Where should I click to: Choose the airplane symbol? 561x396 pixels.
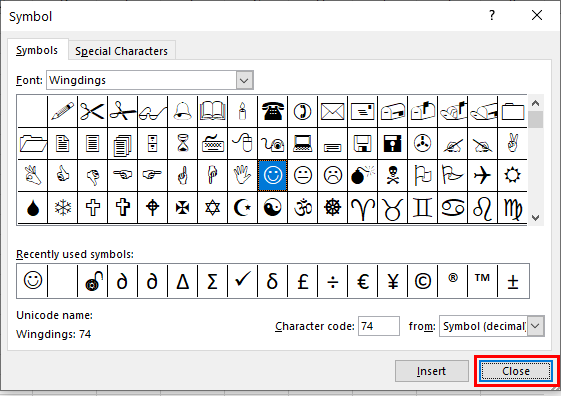point(482,176)
